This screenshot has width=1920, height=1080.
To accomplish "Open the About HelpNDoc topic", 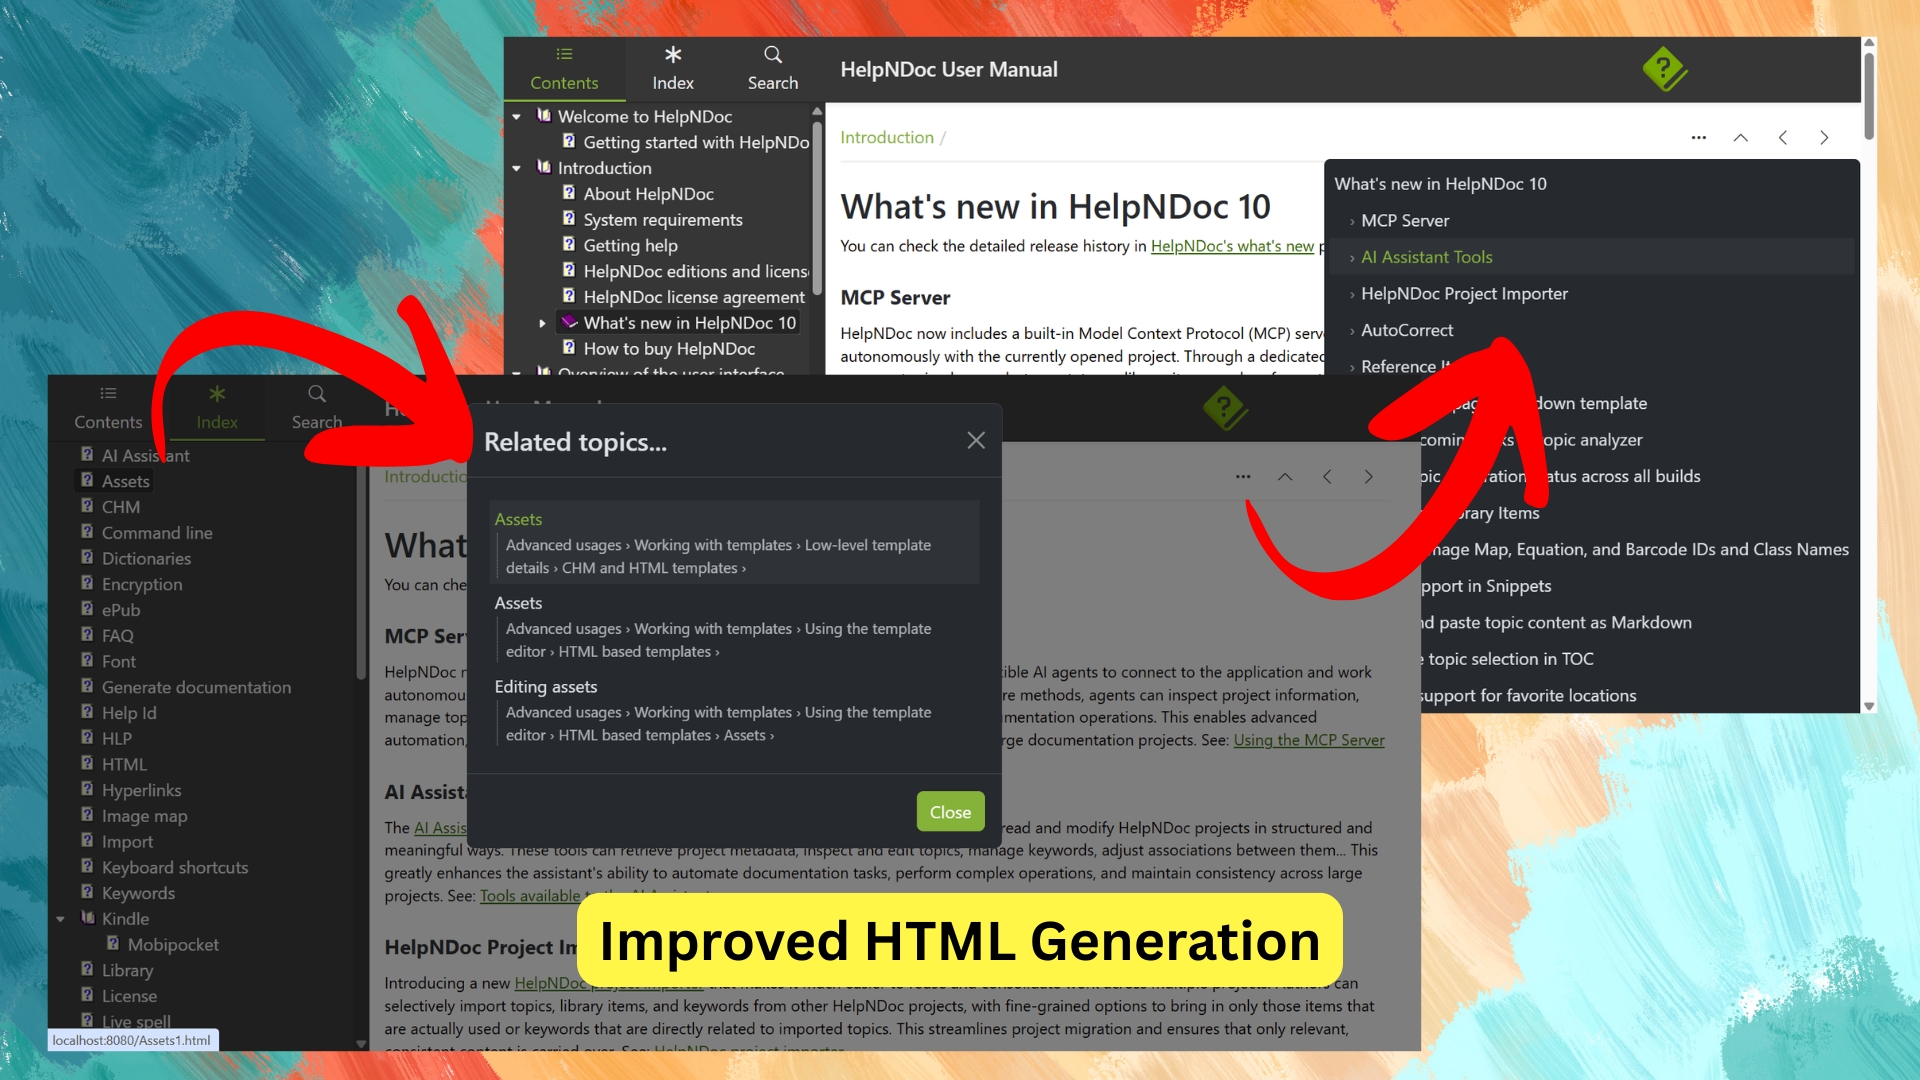I will pyautogui.click(x=648, y=194).
